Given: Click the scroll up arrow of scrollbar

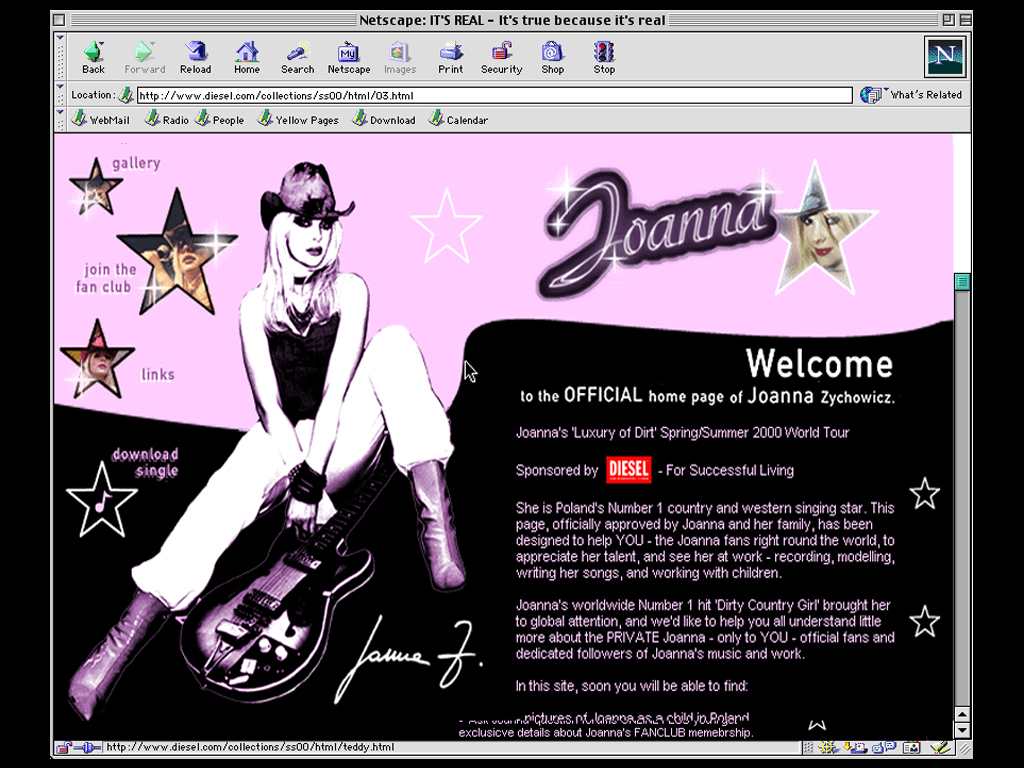Looking at the screenshot, I should [961, 714].
